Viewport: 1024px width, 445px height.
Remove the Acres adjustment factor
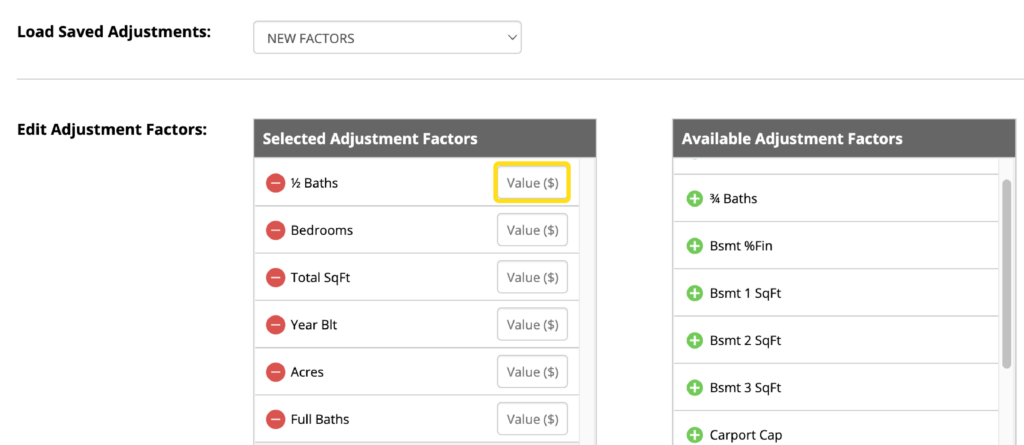pos(276,372)
